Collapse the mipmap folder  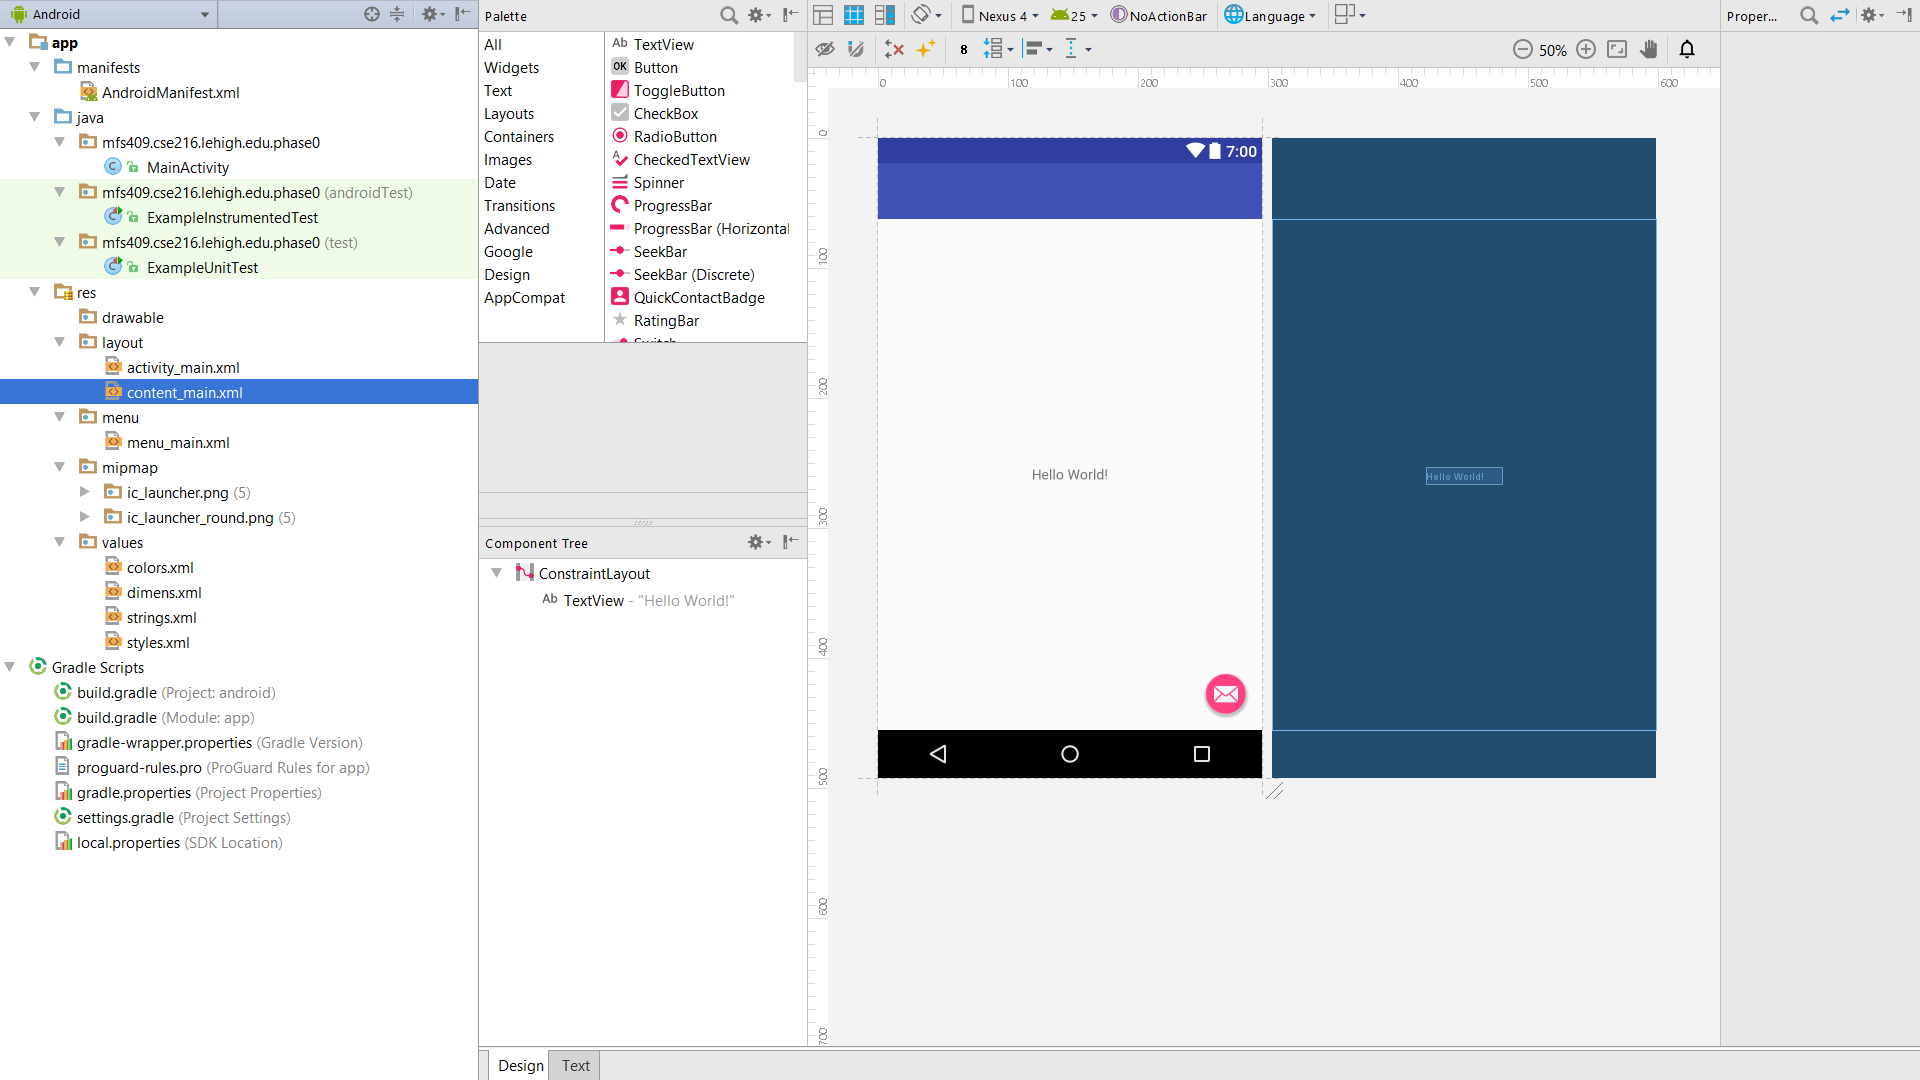point(60,467)
